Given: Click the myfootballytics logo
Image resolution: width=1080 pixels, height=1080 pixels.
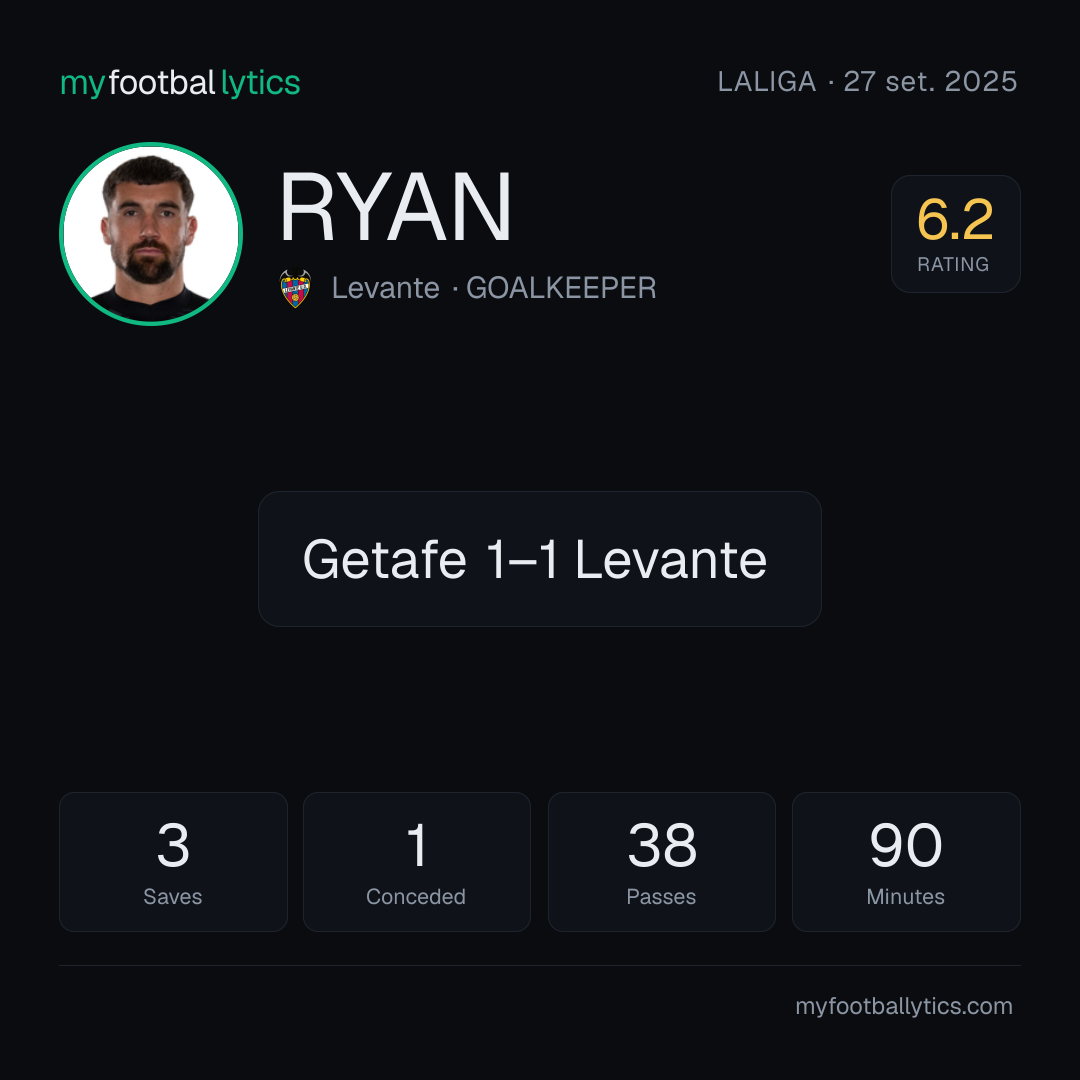Looking at the screenshot, I should (180, 83).
